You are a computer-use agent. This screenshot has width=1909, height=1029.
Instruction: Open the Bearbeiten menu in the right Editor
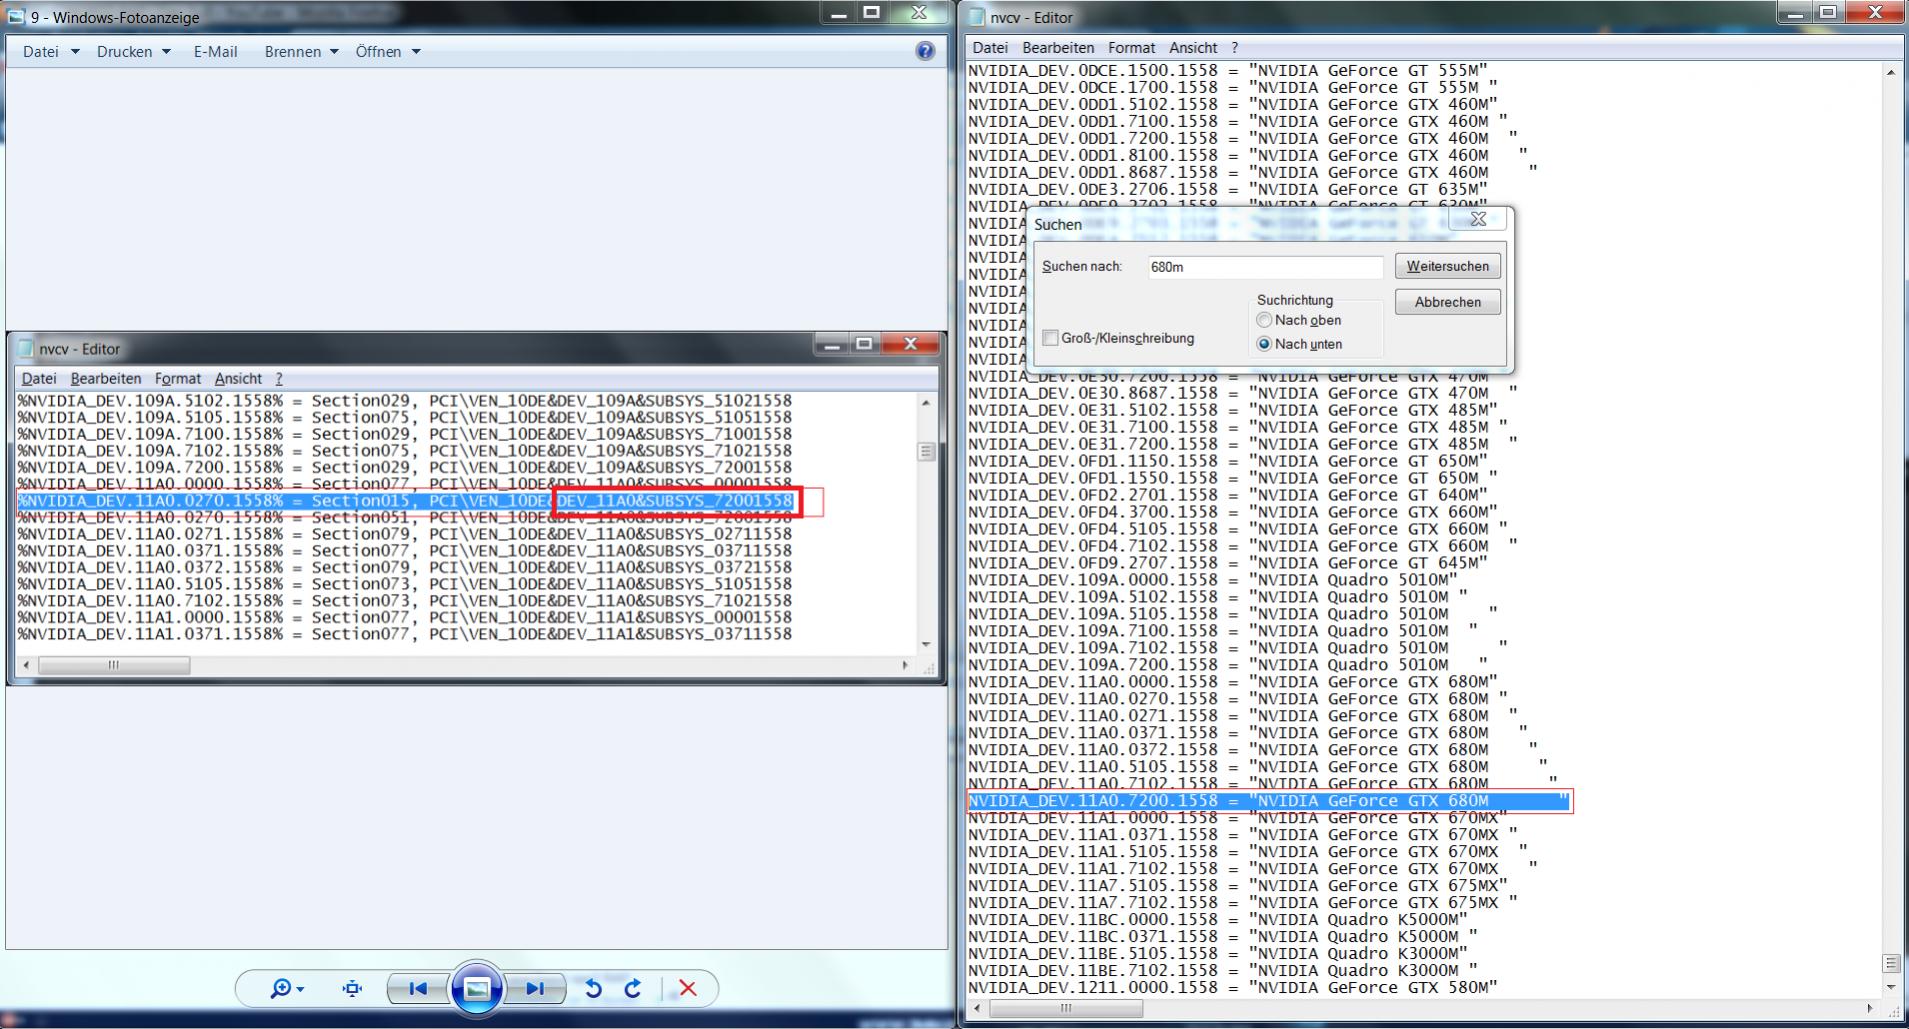[x=1058, y=47]
